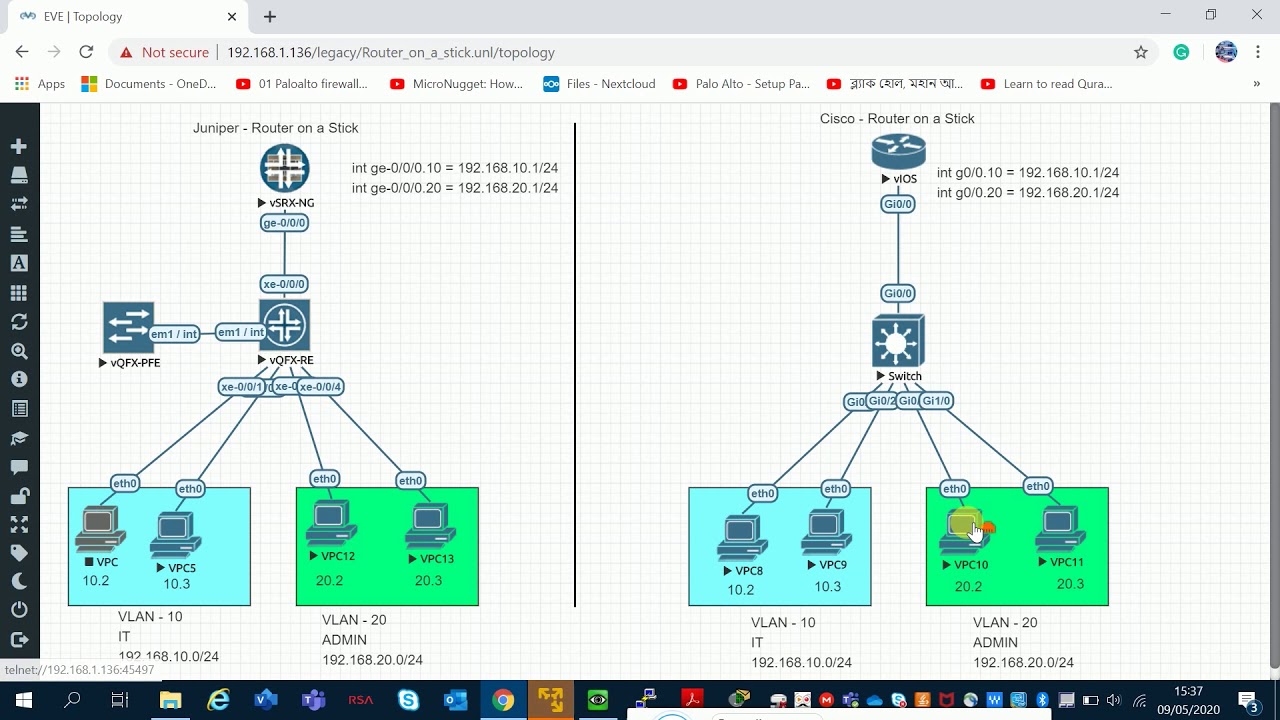
Task: Open '01 Paloalto firewall...' bookmark
Action: pos(302,84)
